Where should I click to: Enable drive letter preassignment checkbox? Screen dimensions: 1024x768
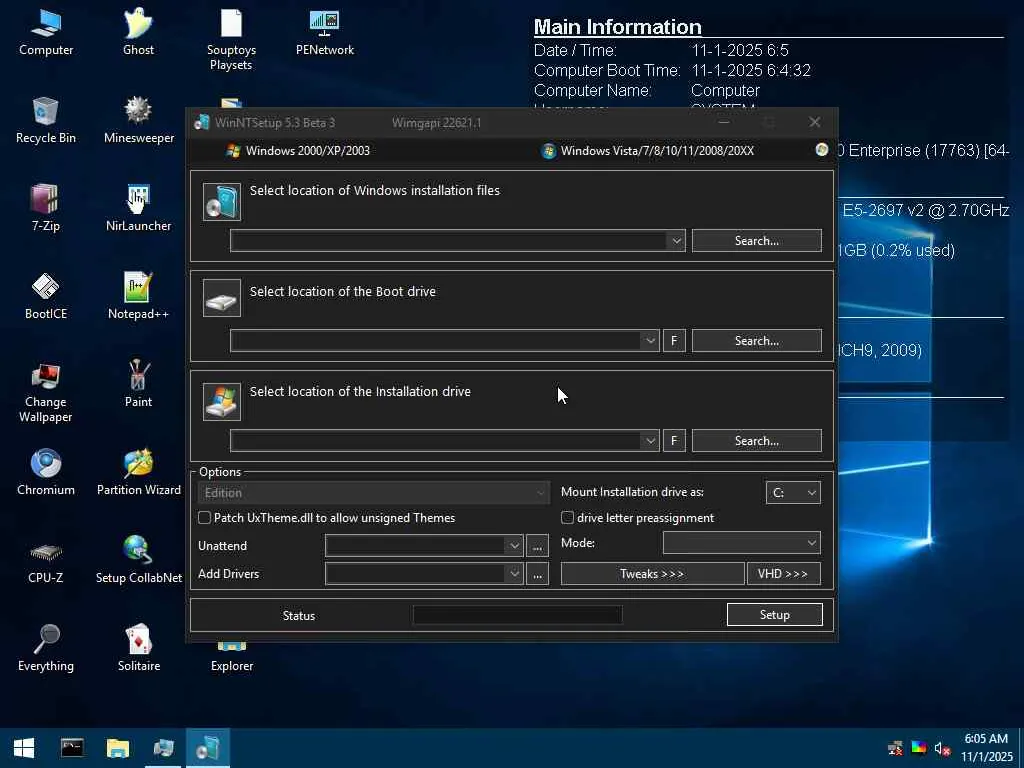[x=568, y=518]
